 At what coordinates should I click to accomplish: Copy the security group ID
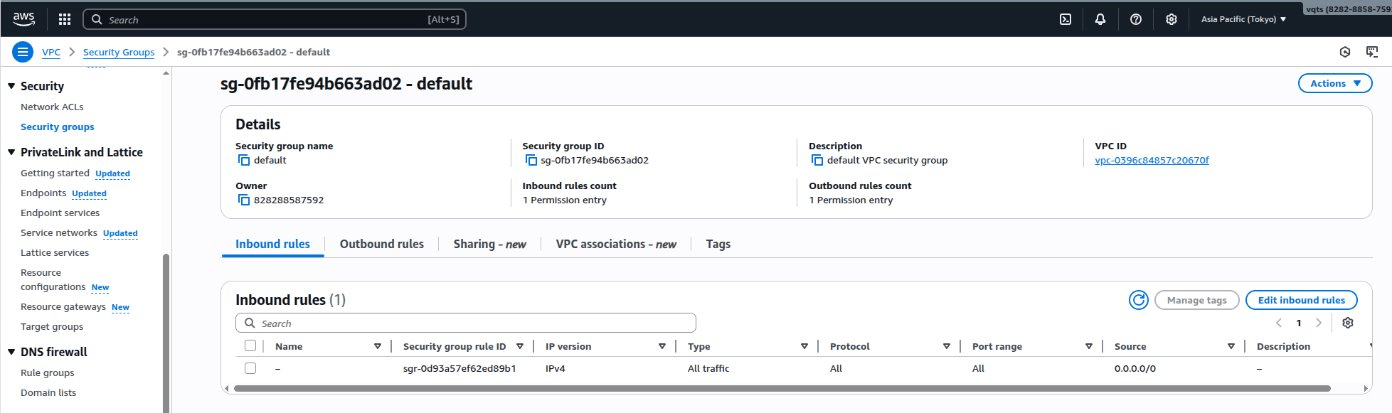530,160
